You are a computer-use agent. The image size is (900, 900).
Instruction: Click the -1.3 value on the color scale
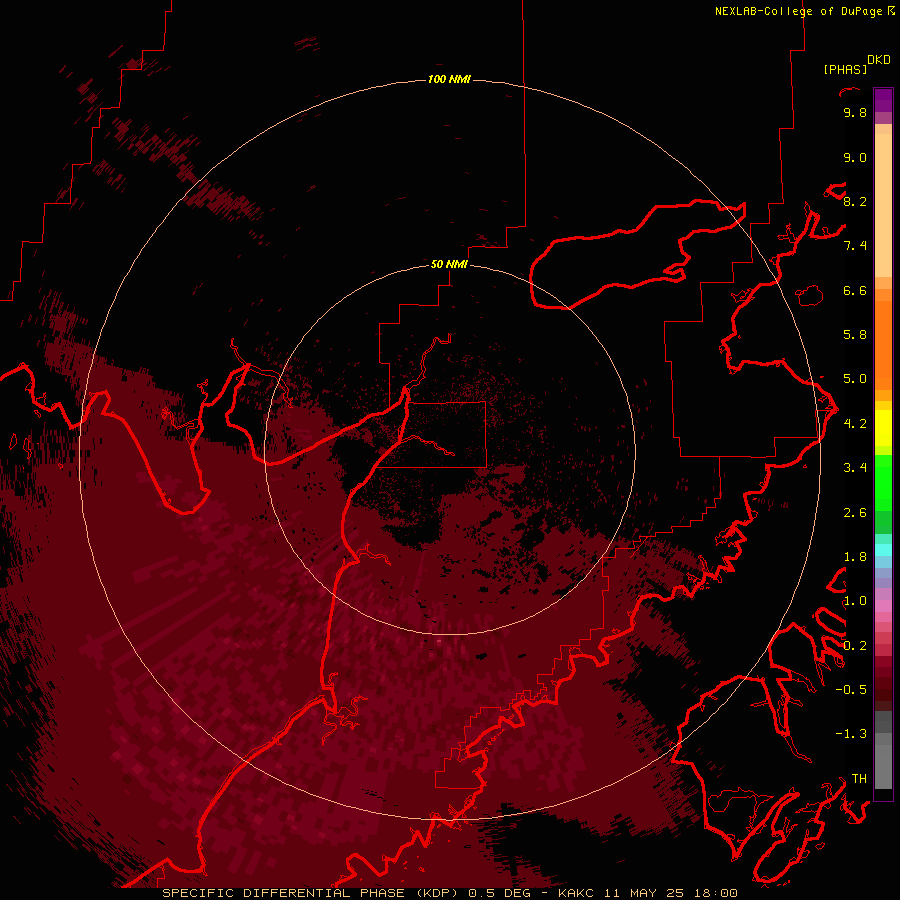pos(851,734)
